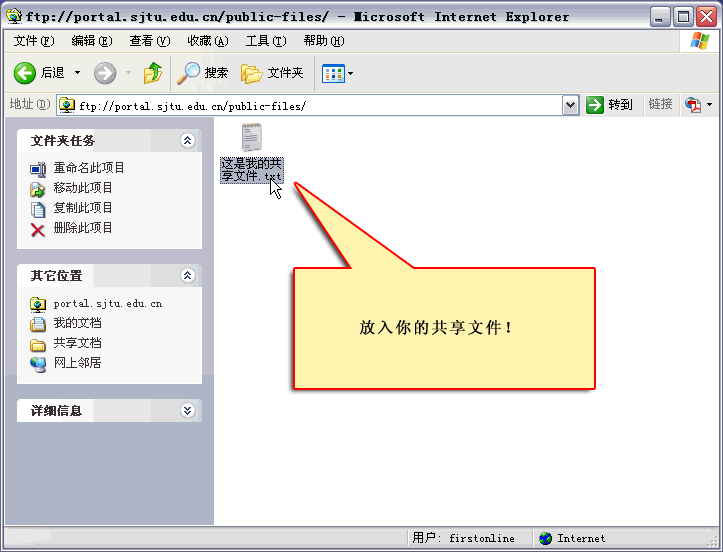Open the 收藏(A) menu
Image resolution: width=723 pixels, height=552 pixels.
(208, 41)
